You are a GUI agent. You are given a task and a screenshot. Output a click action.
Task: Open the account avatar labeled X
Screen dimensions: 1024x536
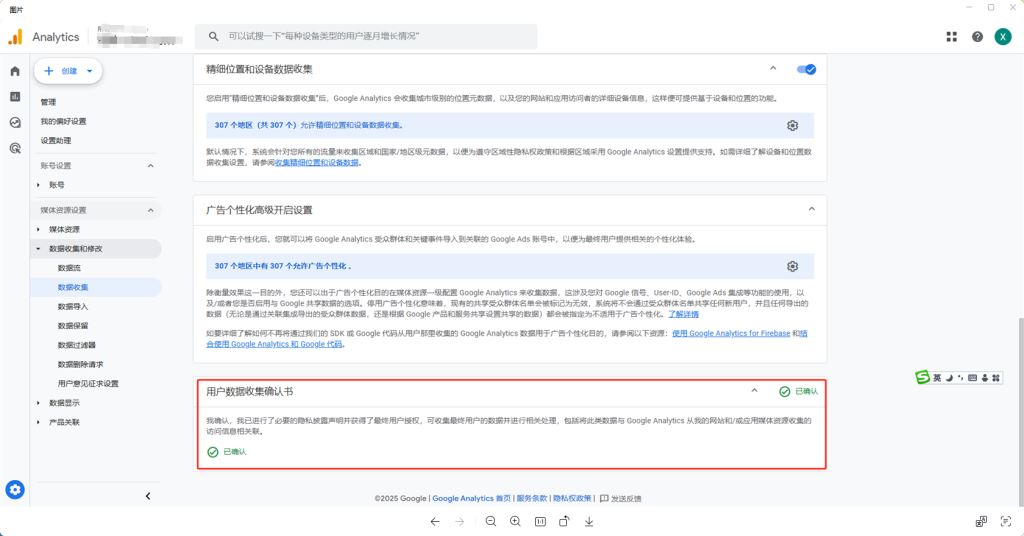coord(1002,37)
